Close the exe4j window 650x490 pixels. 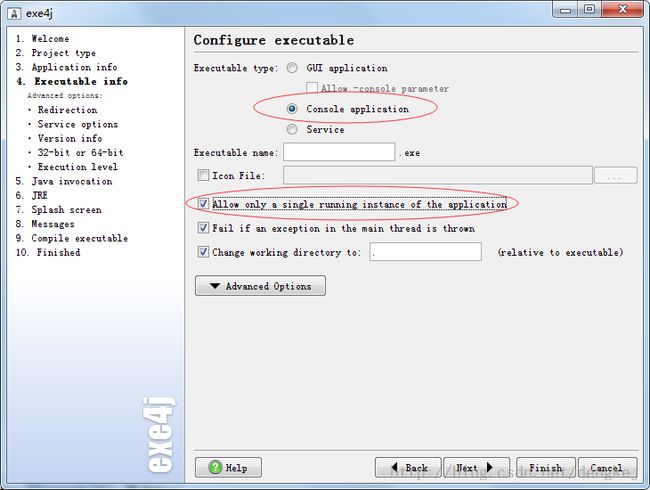pyautogui.click(x=623, y=9)
